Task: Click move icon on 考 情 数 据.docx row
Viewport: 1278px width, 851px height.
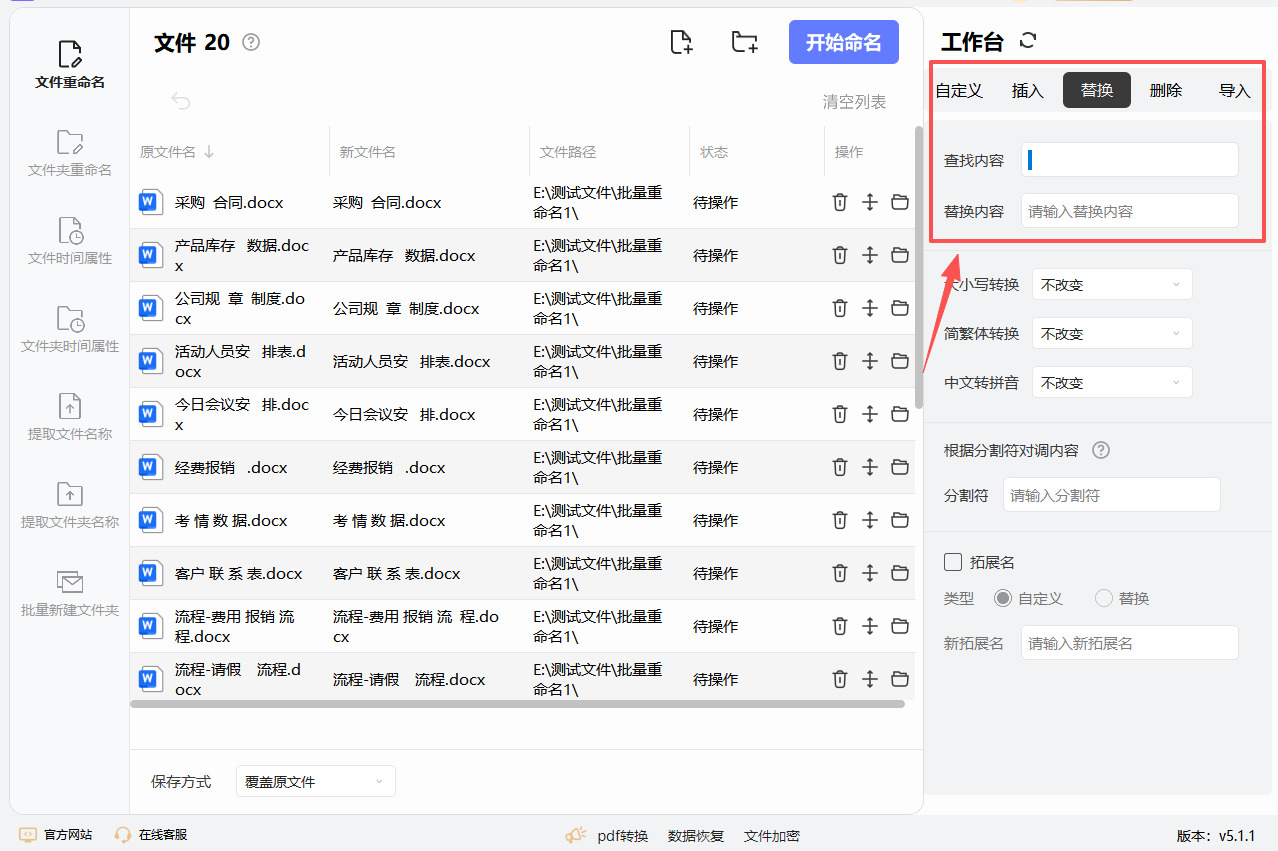Action: pos(870,520)
